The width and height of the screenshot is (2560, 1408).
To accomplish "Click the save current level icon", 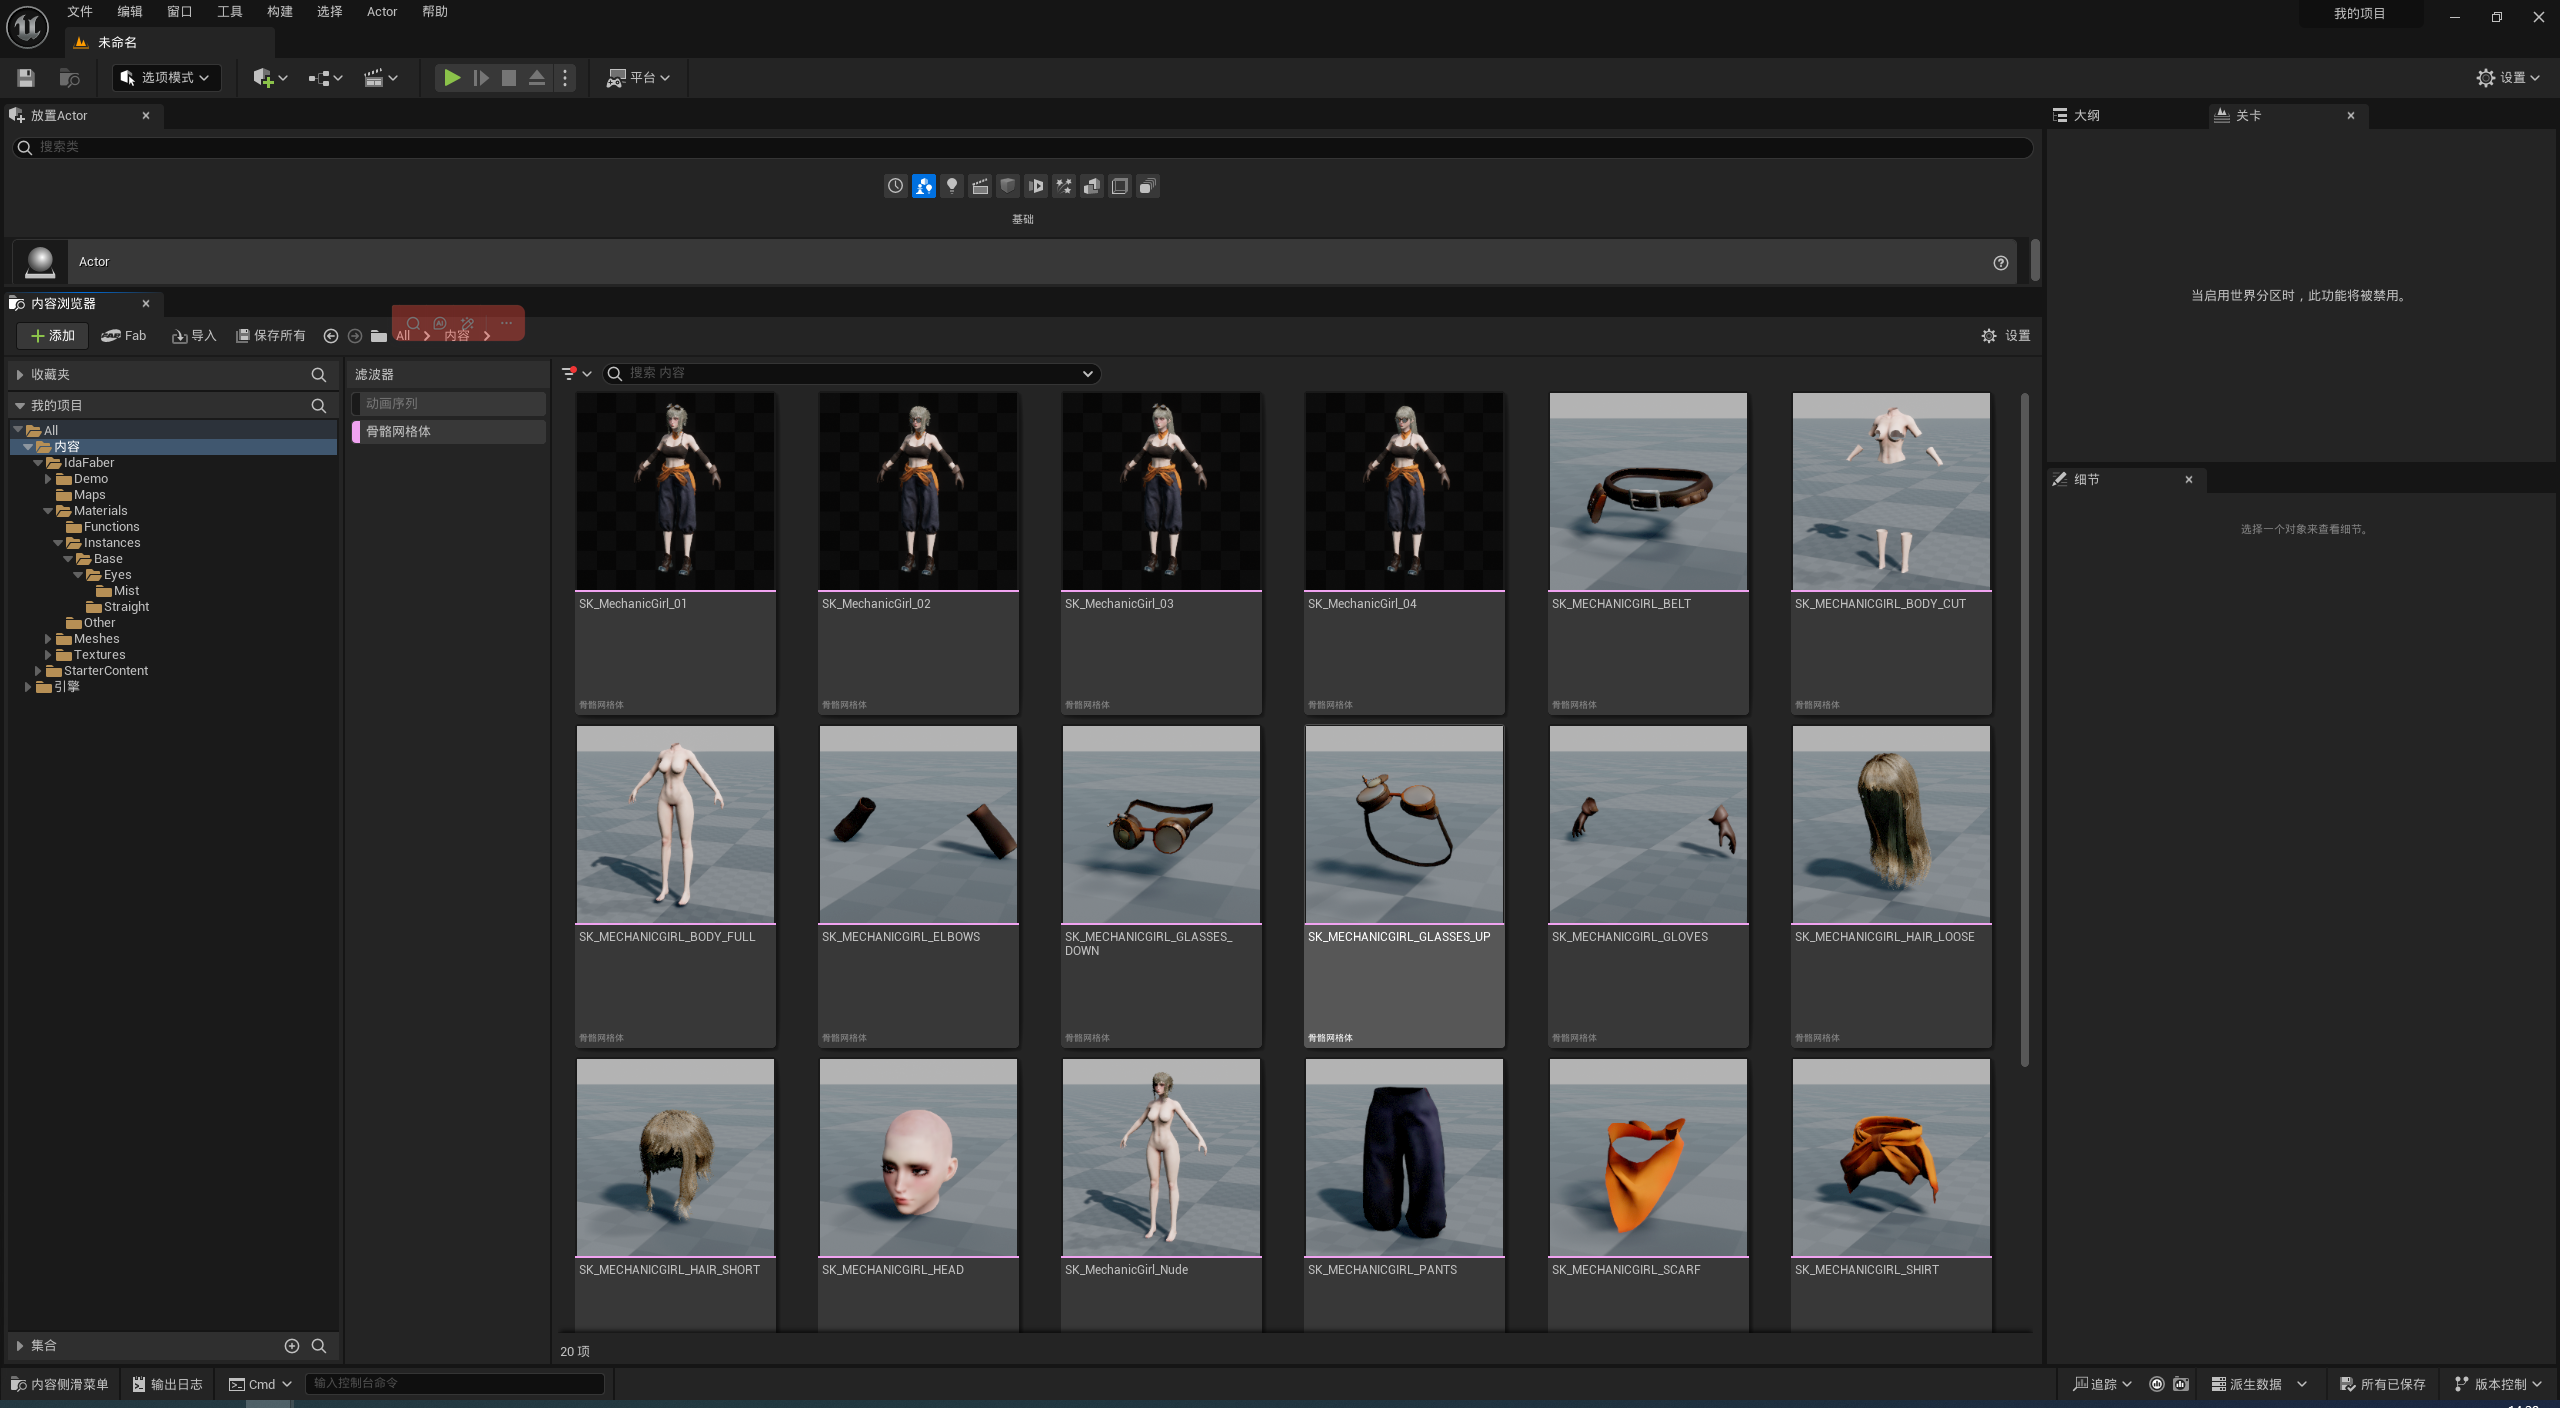I will pos(26,77).
